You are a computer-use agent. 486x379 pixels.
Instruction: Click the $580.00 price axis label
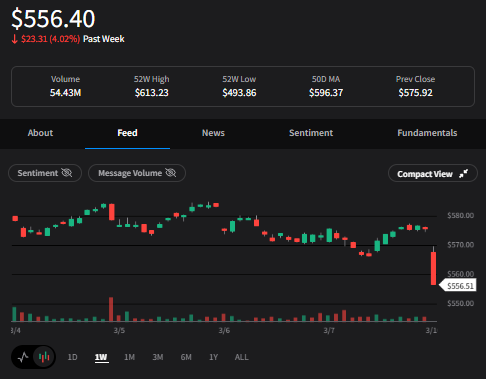pos(460,216)
